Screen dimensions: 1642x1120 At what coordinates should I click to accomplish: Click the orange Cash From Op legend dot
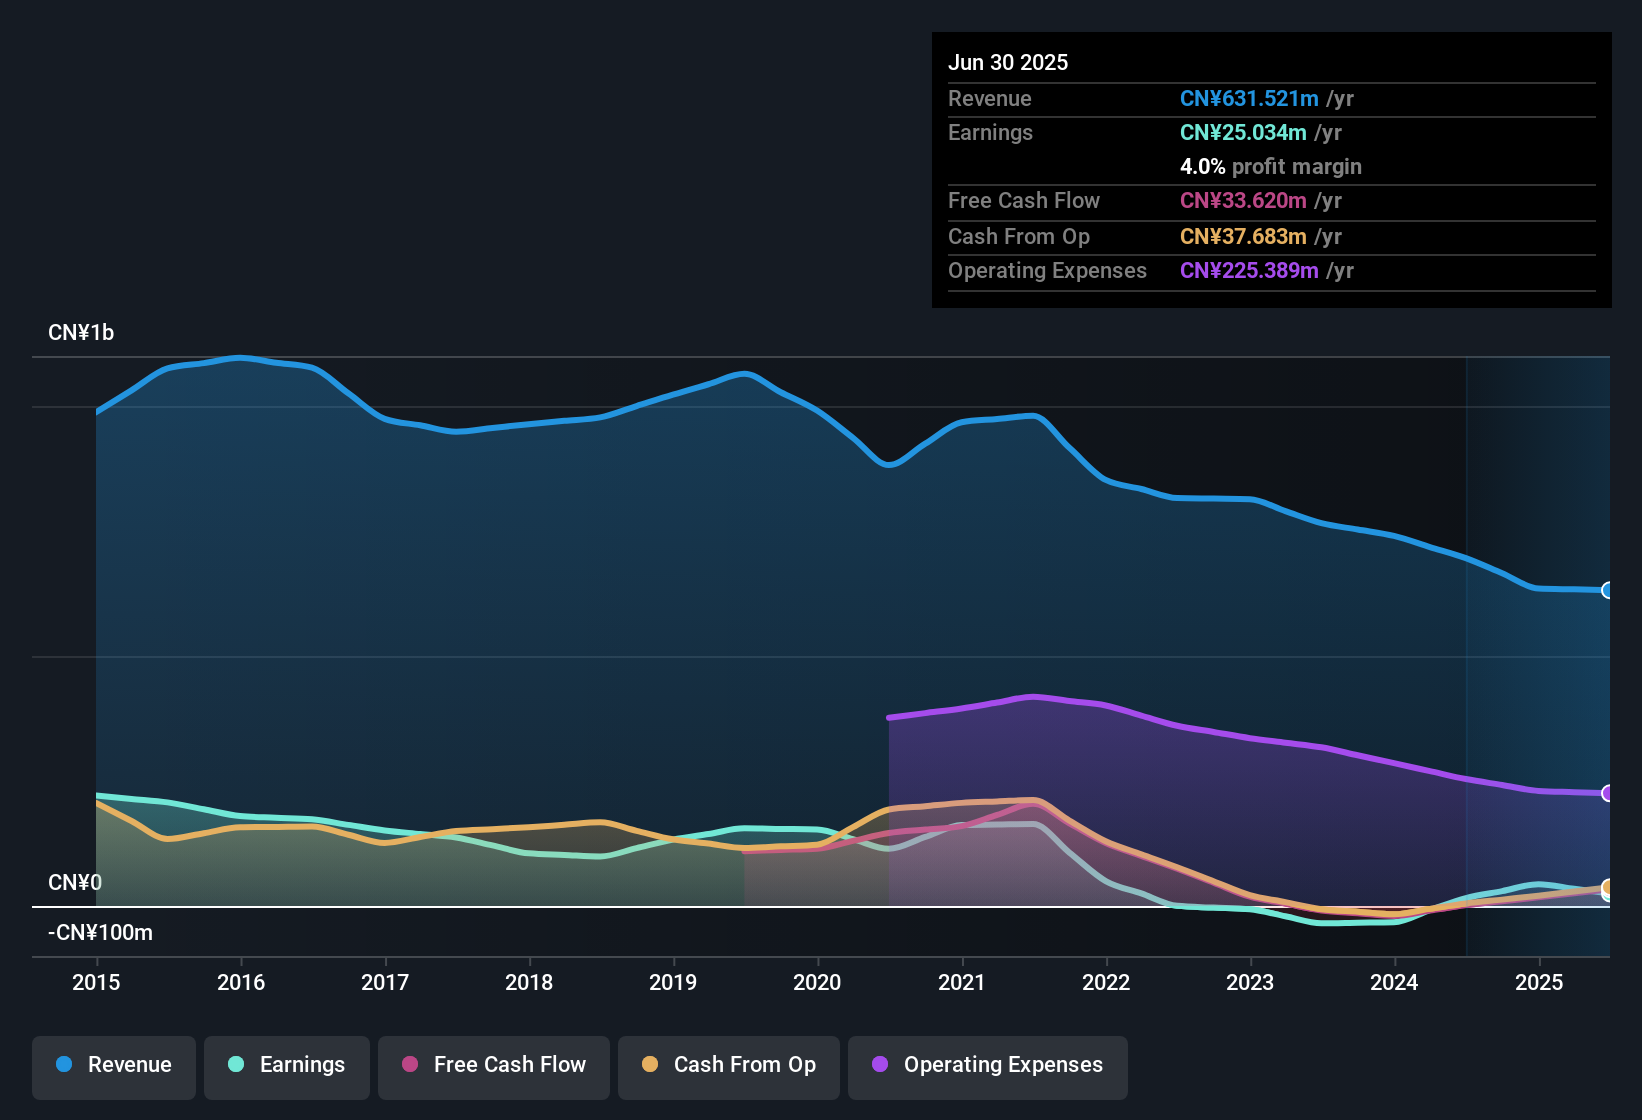tap(650, 1065)
